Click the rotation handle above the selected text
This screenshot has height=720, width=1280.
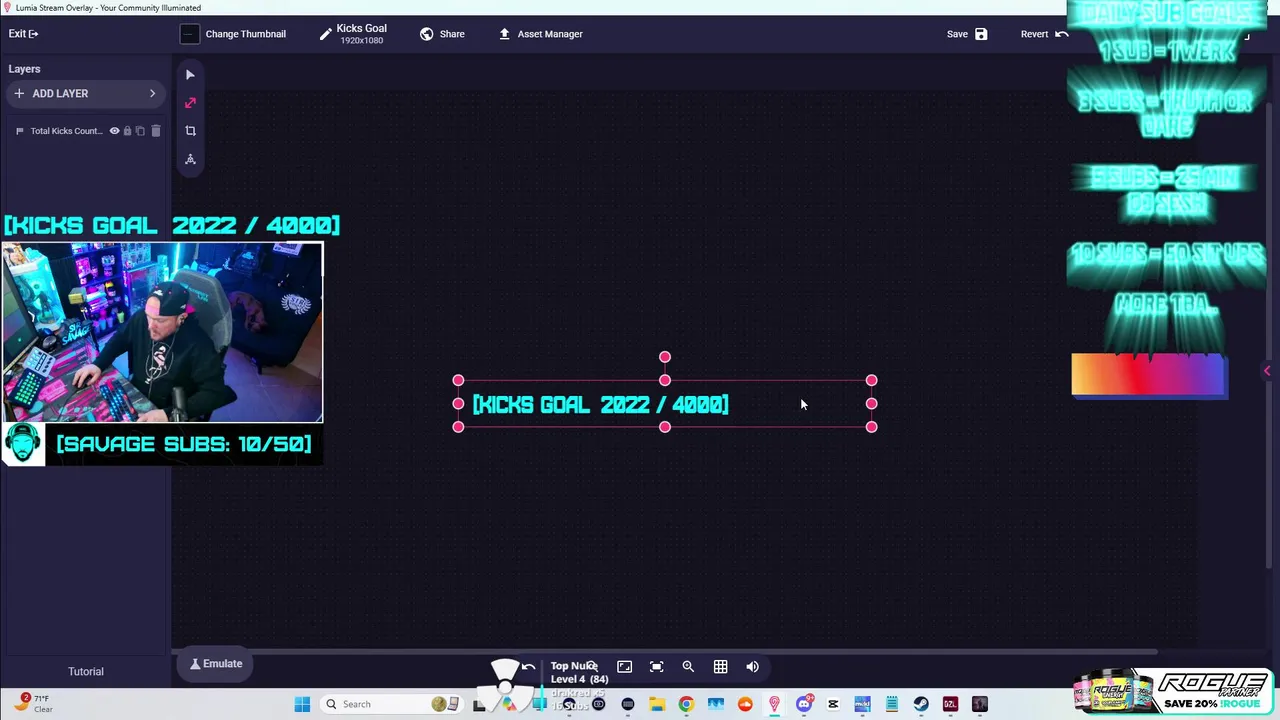coord(665,357)
